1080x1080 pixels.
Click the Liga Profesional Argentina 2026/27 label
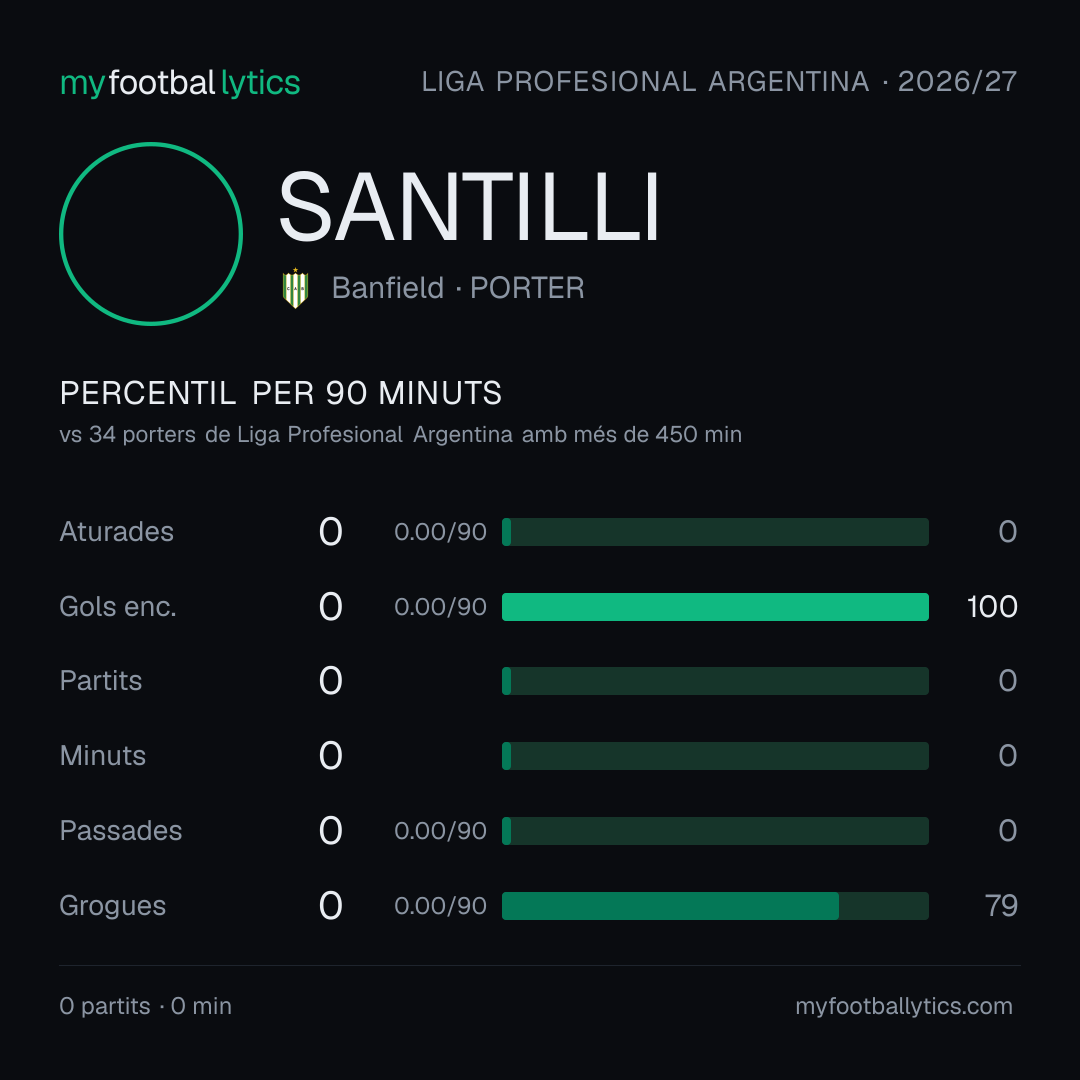pos(719,82)
